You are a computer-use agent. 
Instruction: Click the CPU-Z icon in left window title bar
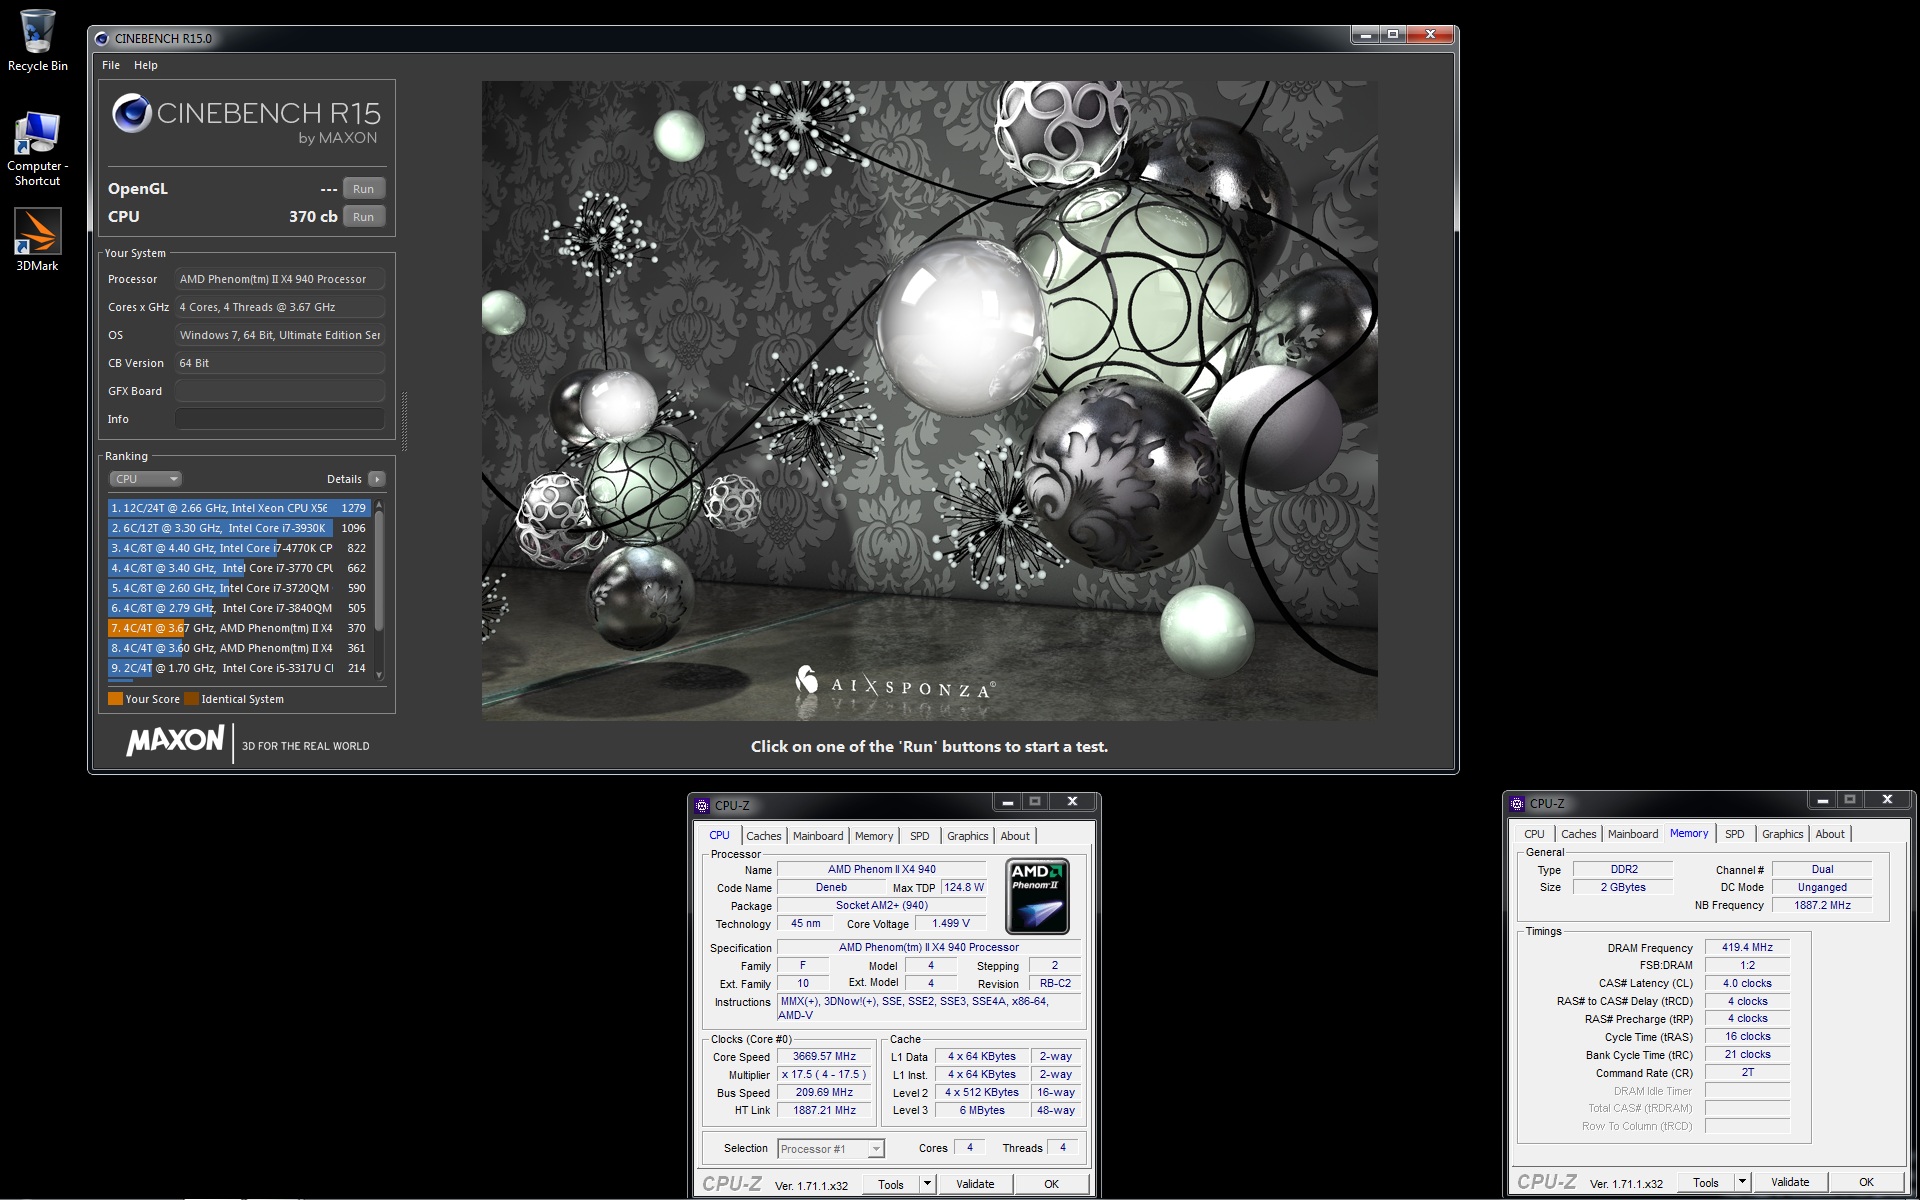click(x=702, y=805)
